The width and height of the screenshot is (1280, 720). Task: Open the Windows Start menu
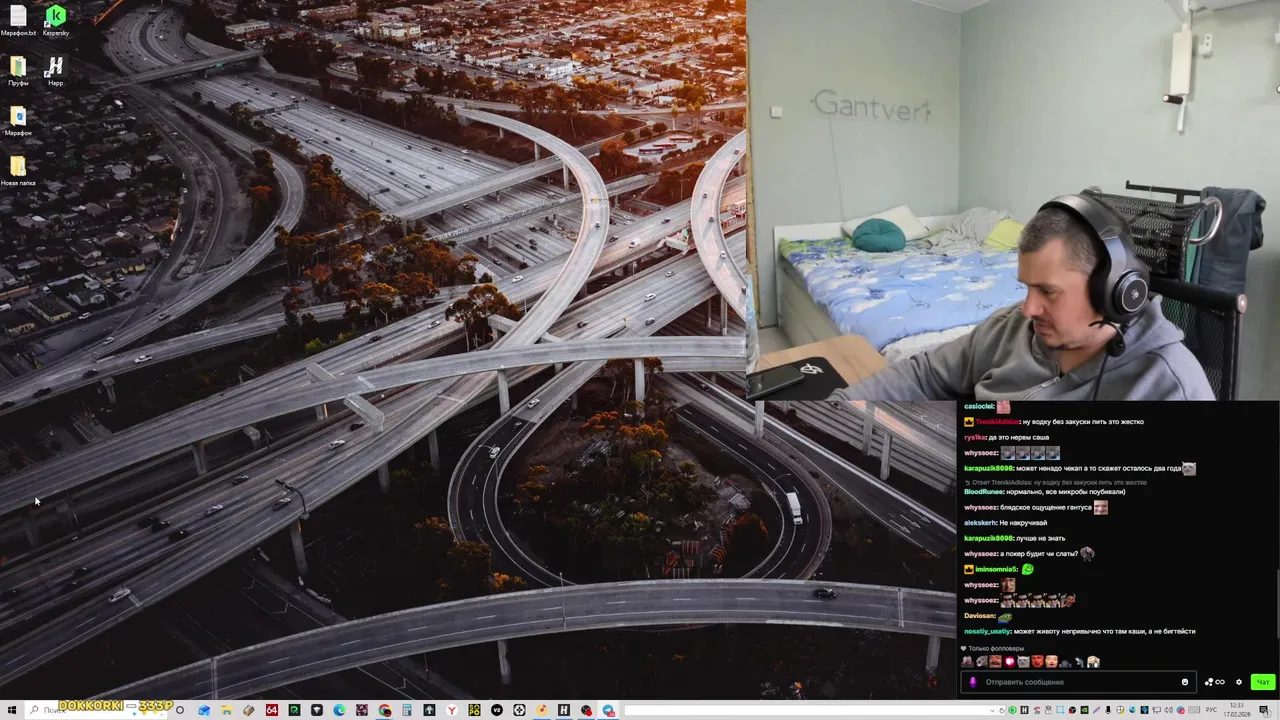[12, 710]
